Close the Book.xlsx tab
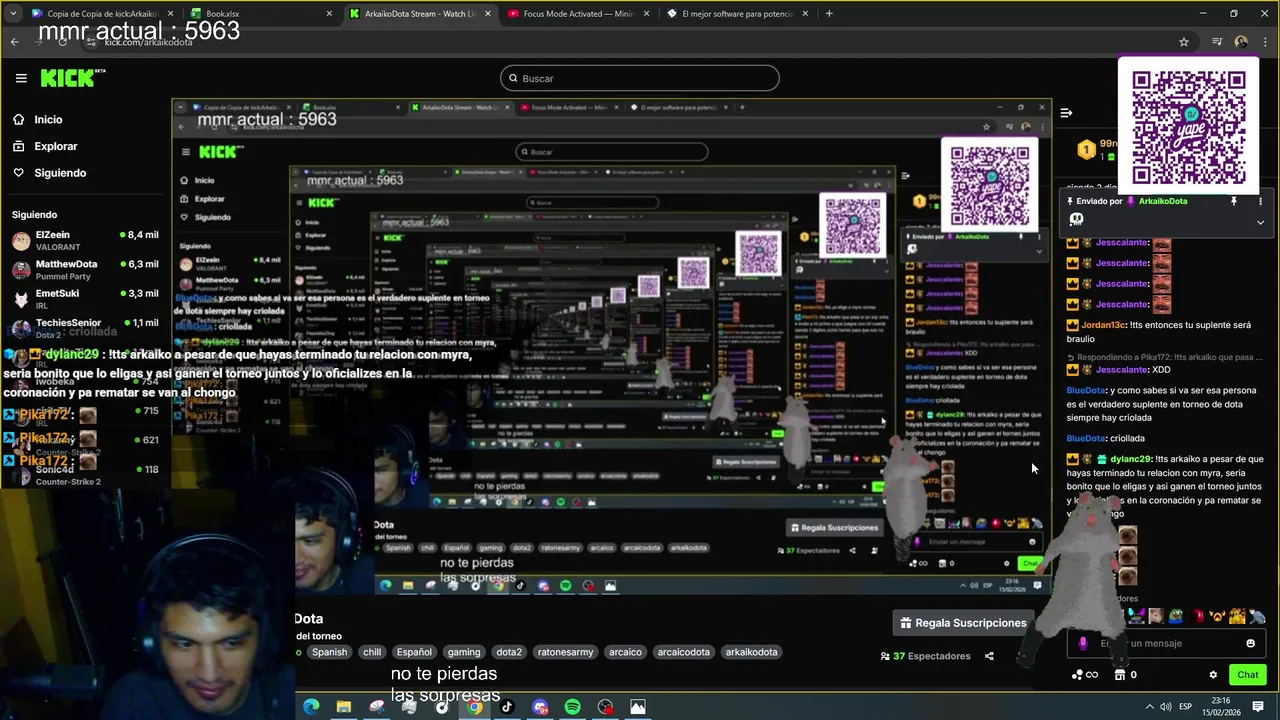1280x720 pixels. pyautogui.click(x=330, y=14)
